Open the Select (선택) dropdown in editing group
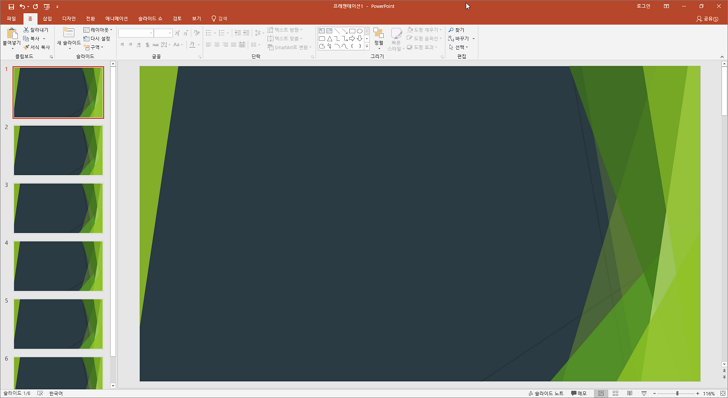The width and height of the screenshot is (728, 398). [458, 47]
